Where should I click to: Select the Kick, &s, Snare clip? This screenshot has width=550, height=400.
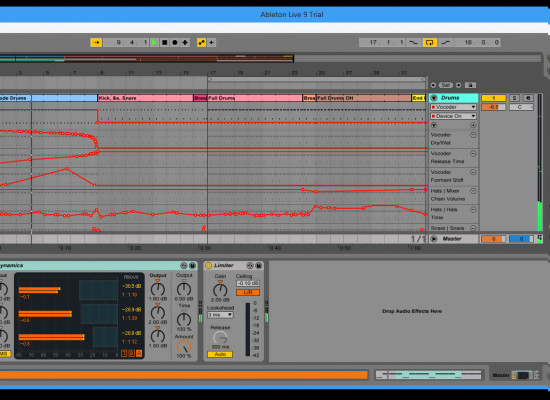click(x=145, y=98)
